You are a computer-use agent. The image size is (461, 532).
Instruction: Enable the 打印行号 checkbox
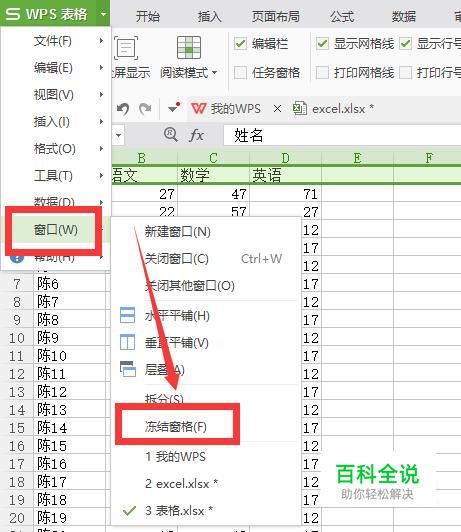point(405,72)
